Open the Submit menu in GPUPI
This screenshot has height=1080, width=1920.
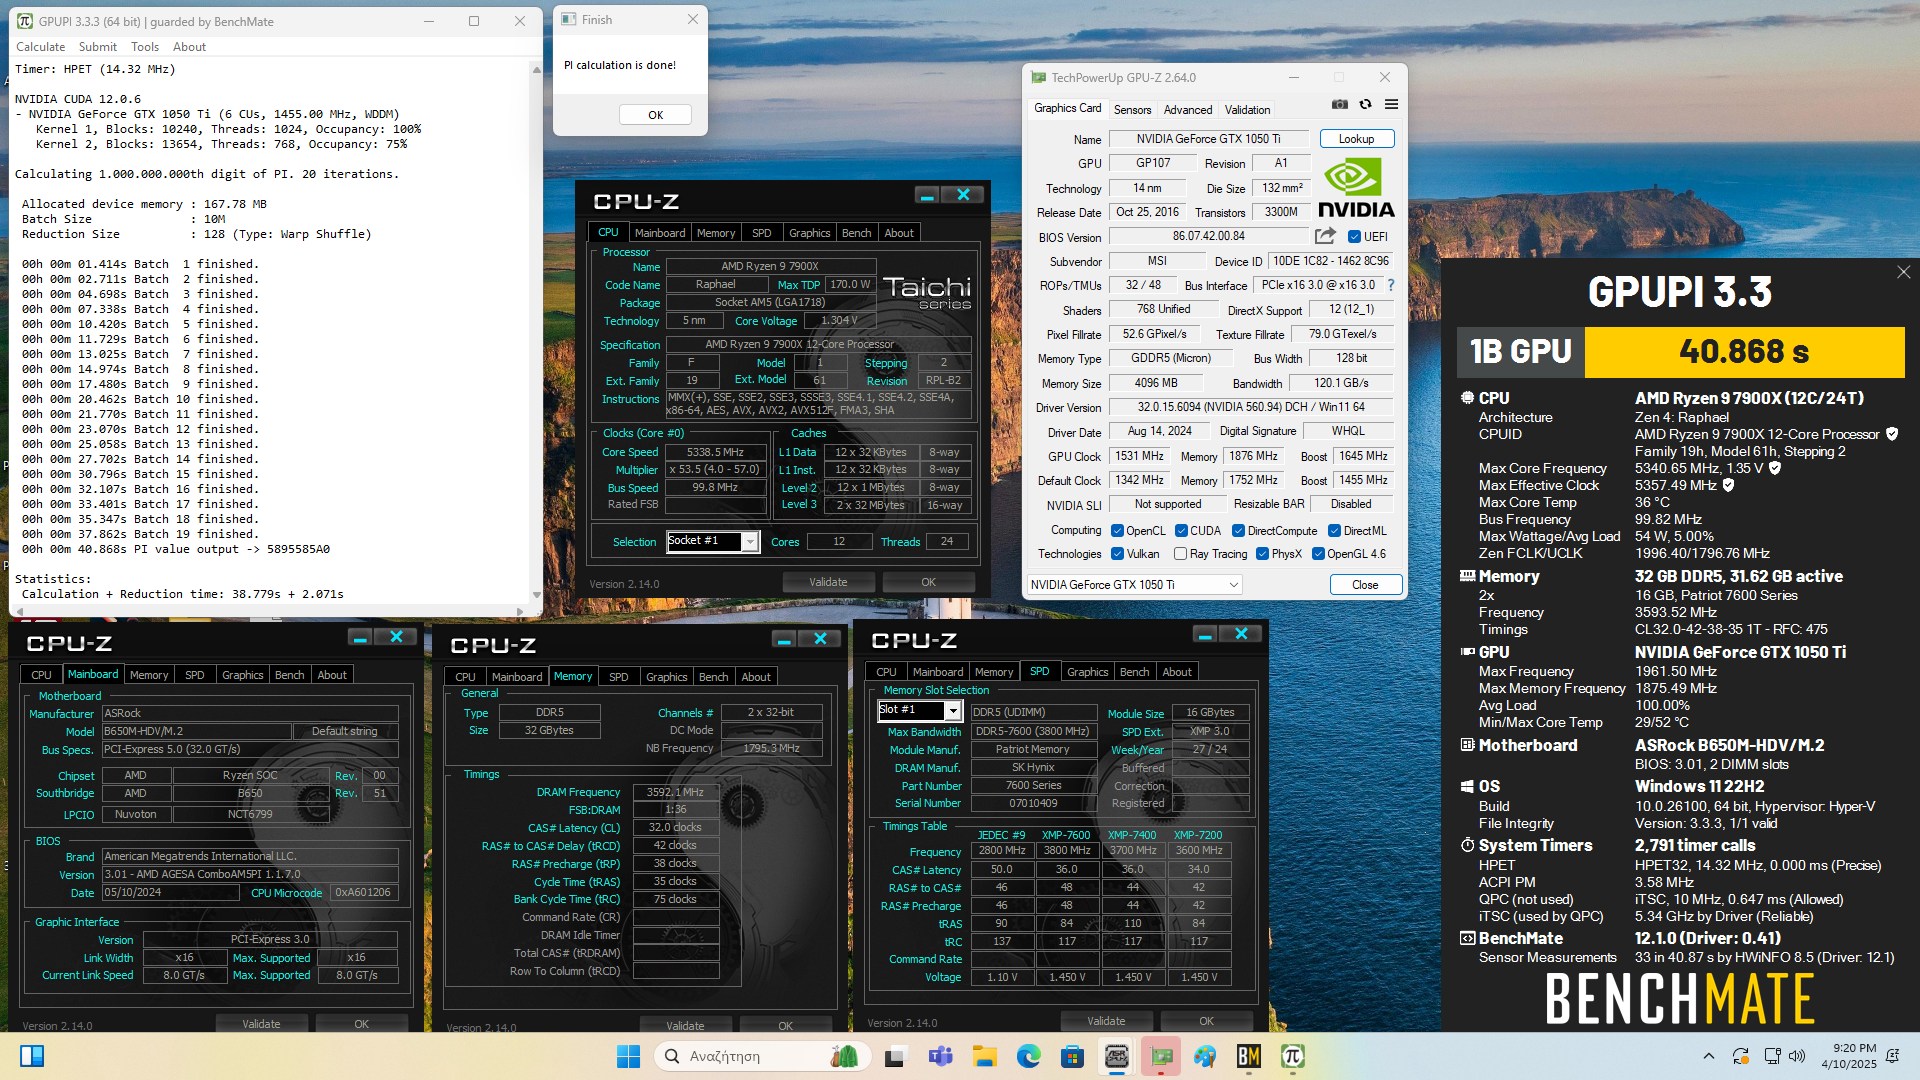coord(98,47)
